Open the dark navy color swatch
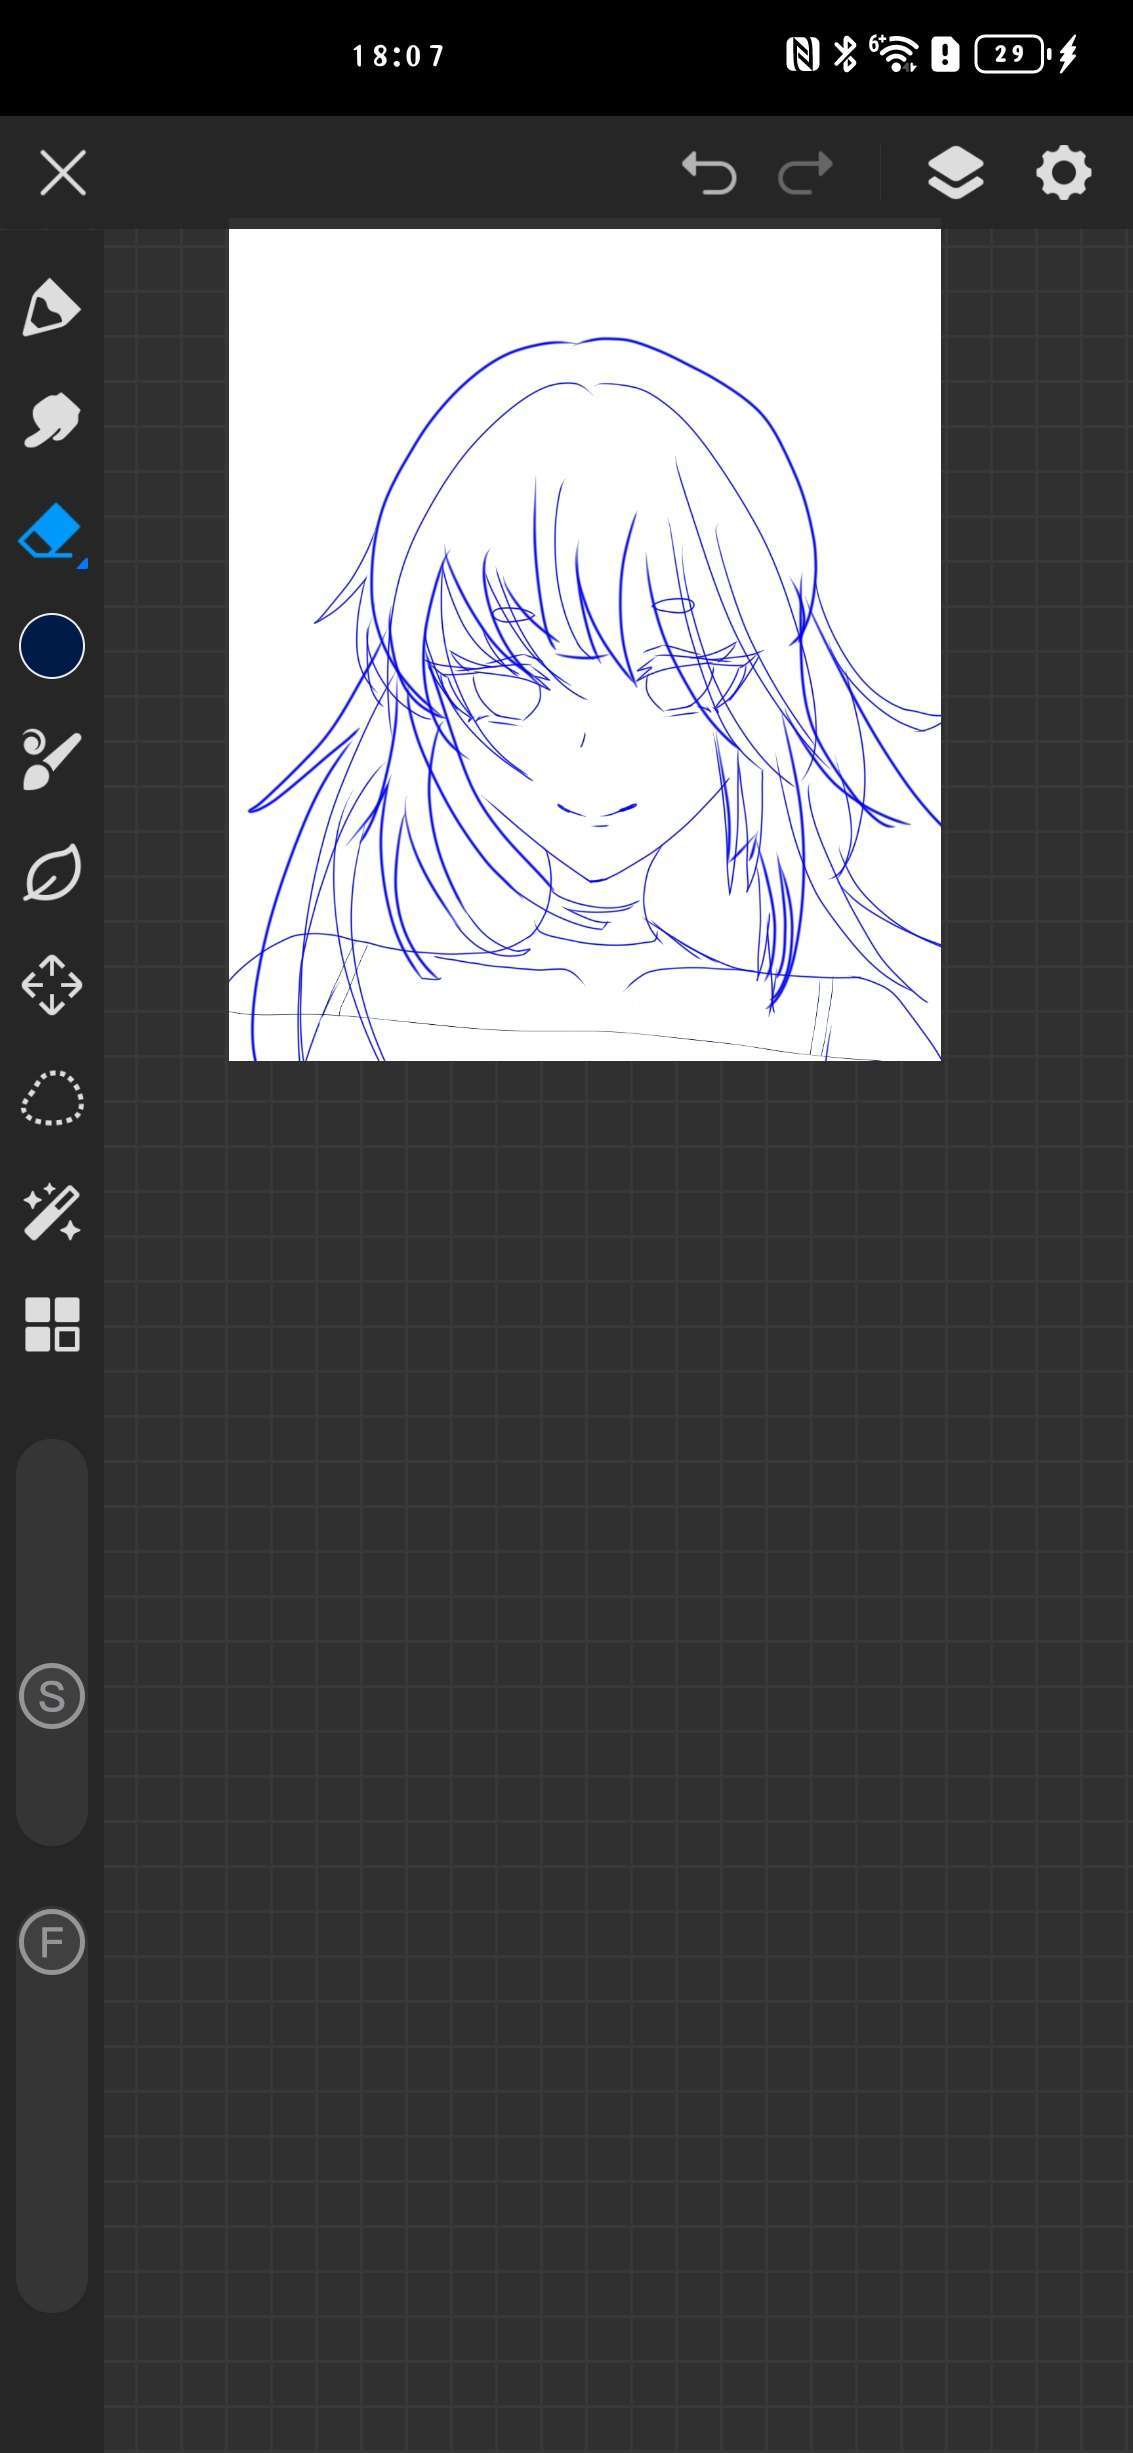The width and height of the screenshot is (1133, 2453). tap(52, 646)
